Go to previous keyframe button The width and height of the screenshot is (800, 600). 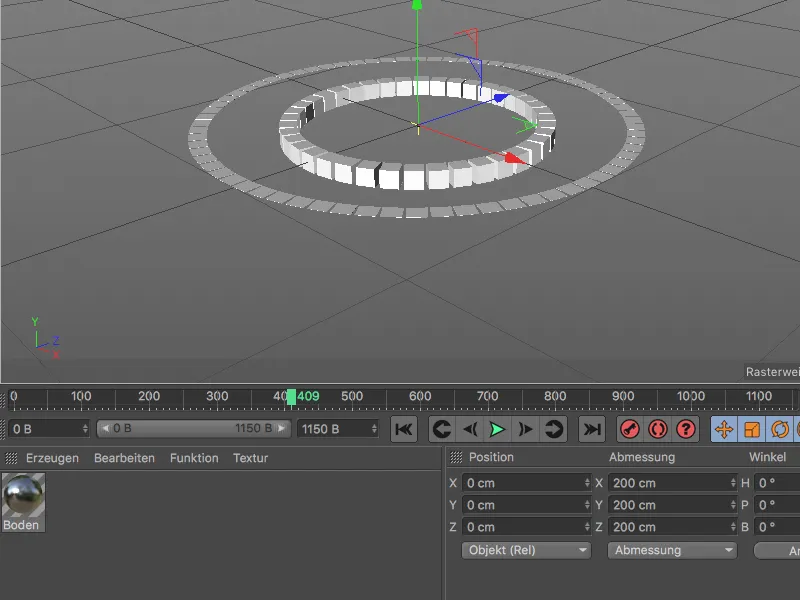442,429
